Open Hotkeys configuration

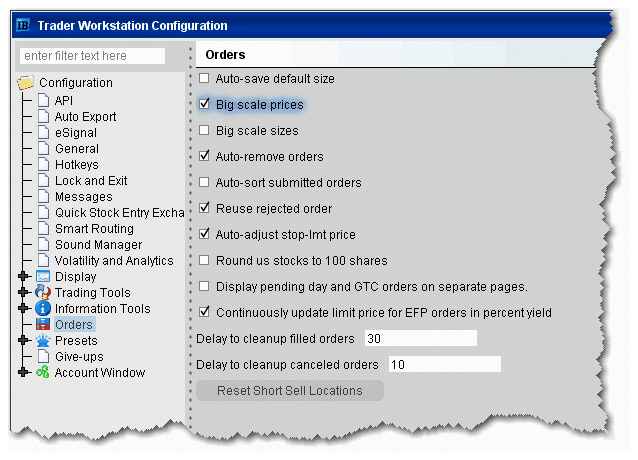coord(77,165)
